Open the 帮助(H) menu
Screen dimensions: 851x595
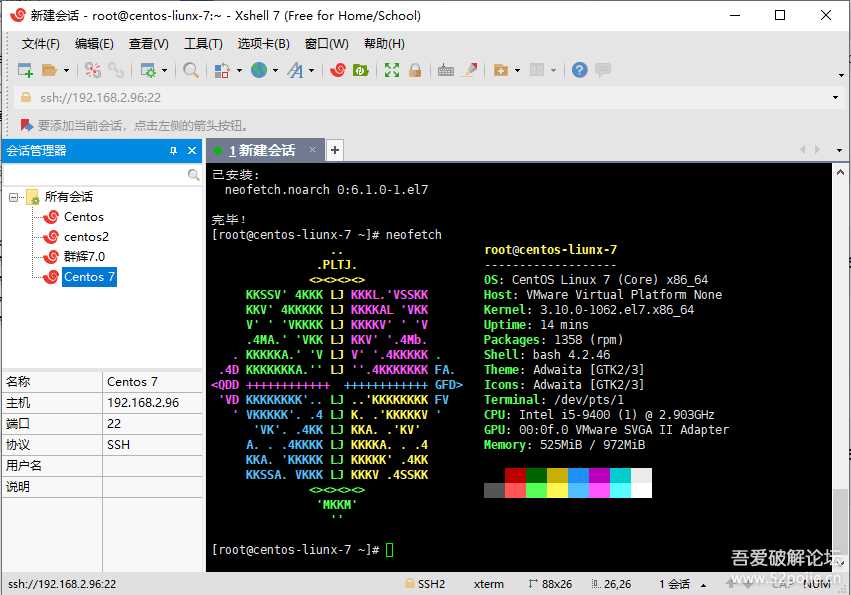[x=384, y=44]
